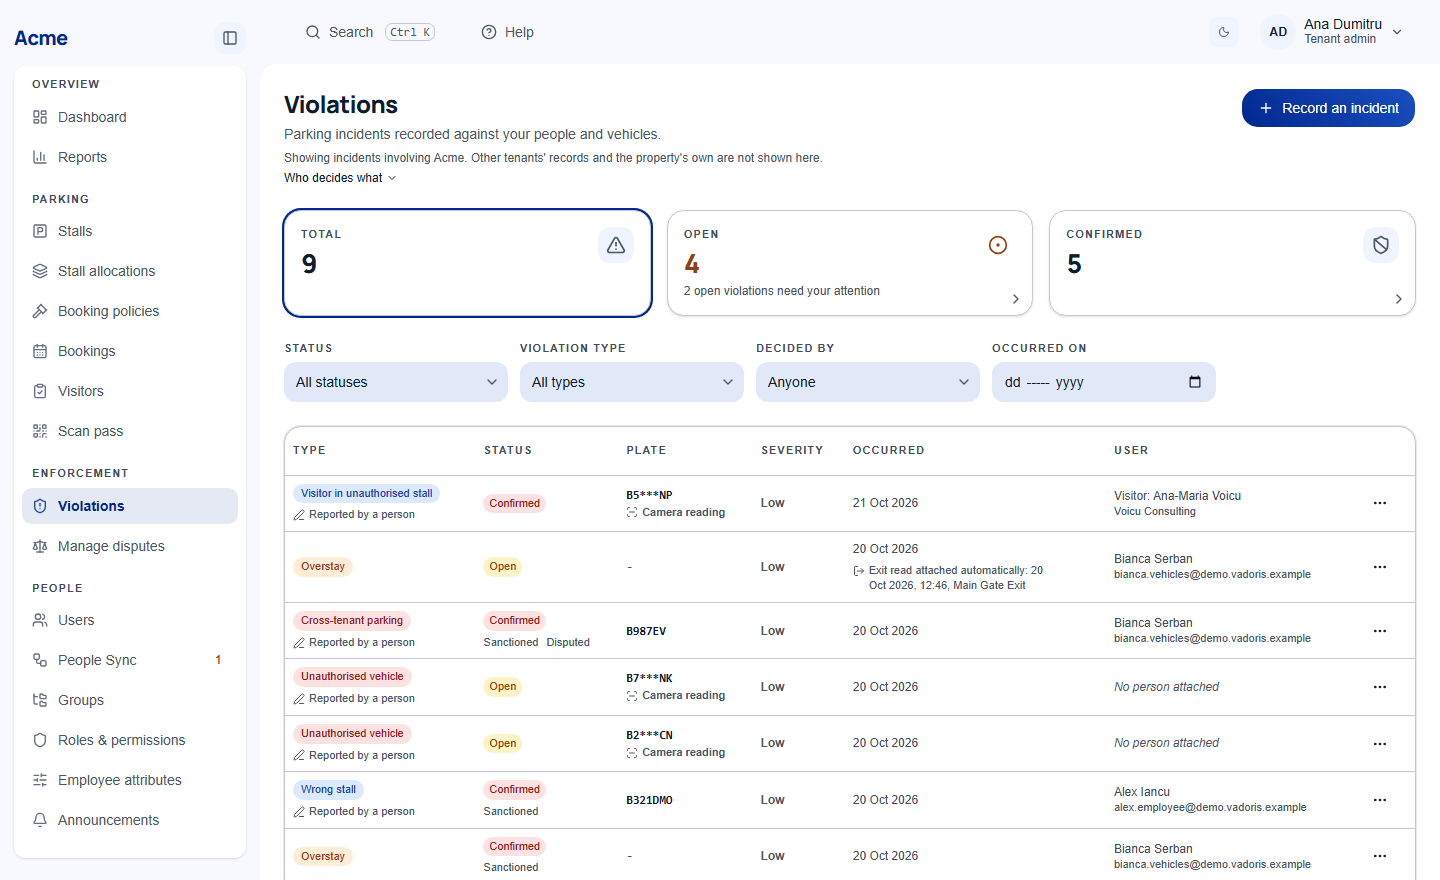Open Scan pass page
This screenshot has width=1440, height=880.
[x=130, y=431]
